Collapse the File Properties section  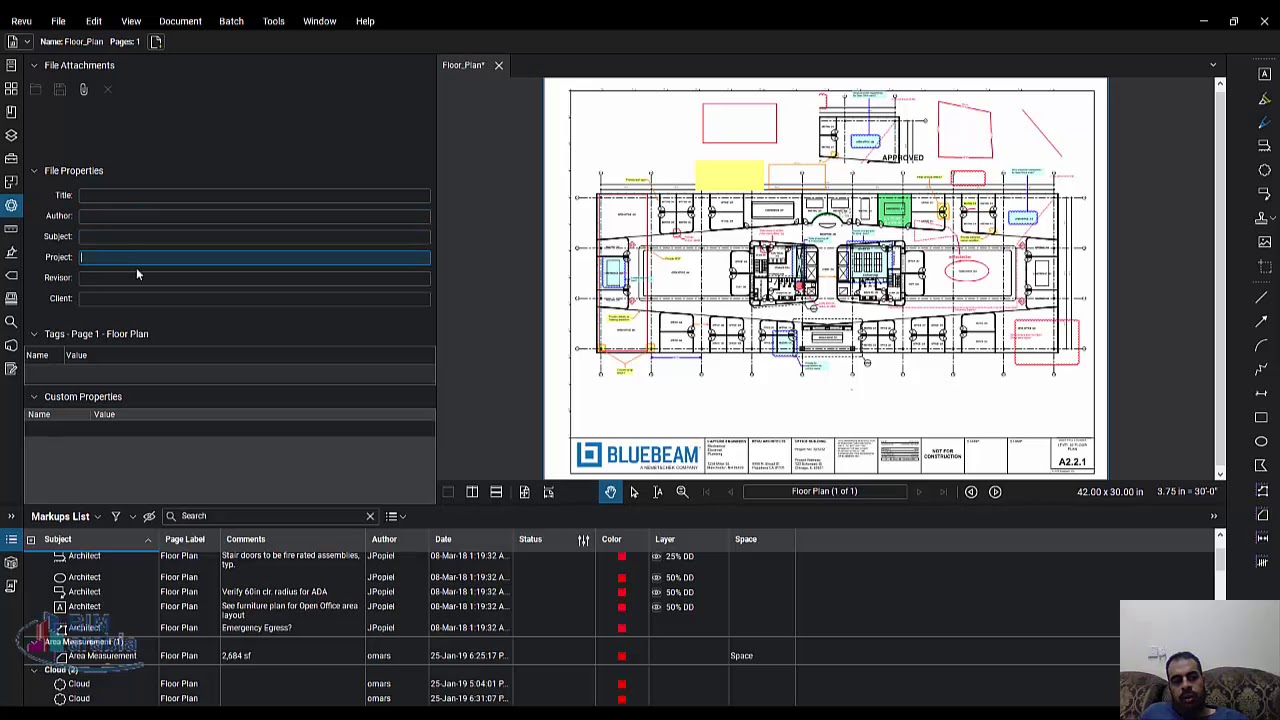34,171
